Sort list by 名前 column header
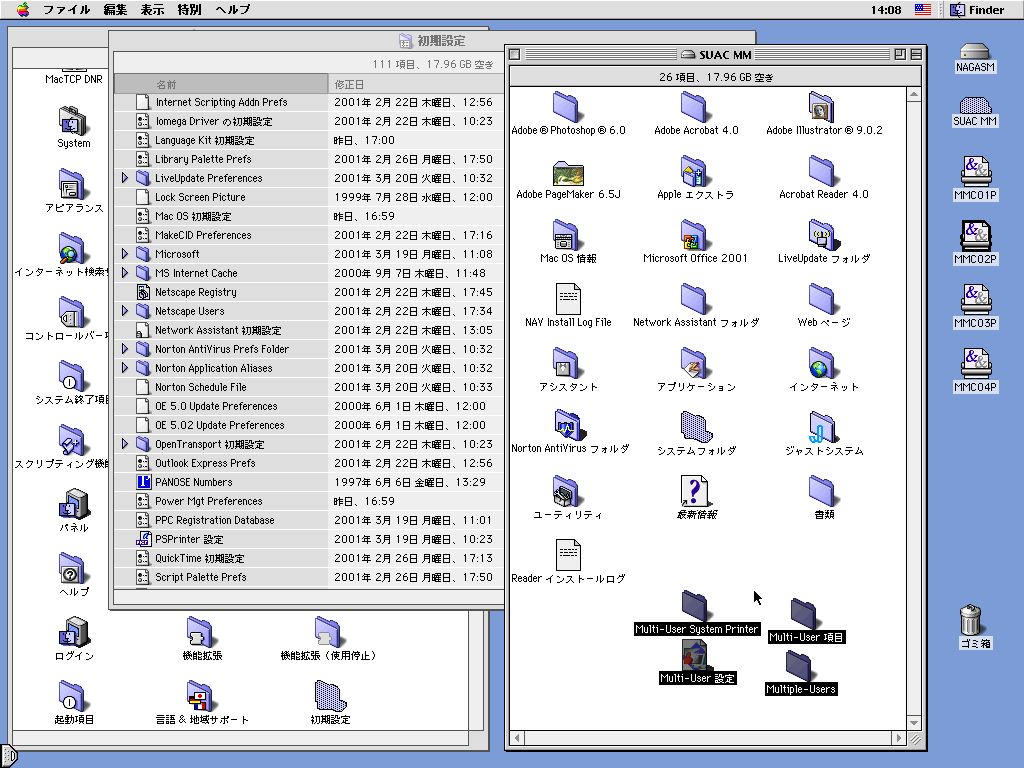The width and height of the screenshot is (1024, 768). click(220, 84)
